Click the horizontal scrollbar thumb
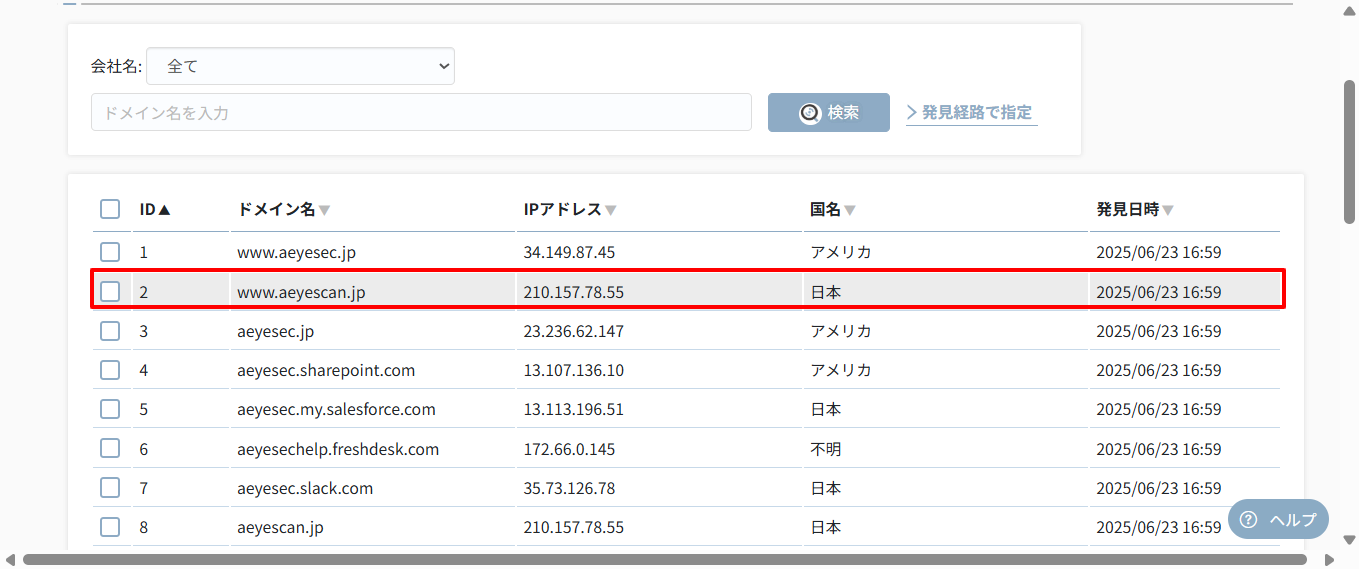Viewport: 1359px width, 569px height. (665, 559)
